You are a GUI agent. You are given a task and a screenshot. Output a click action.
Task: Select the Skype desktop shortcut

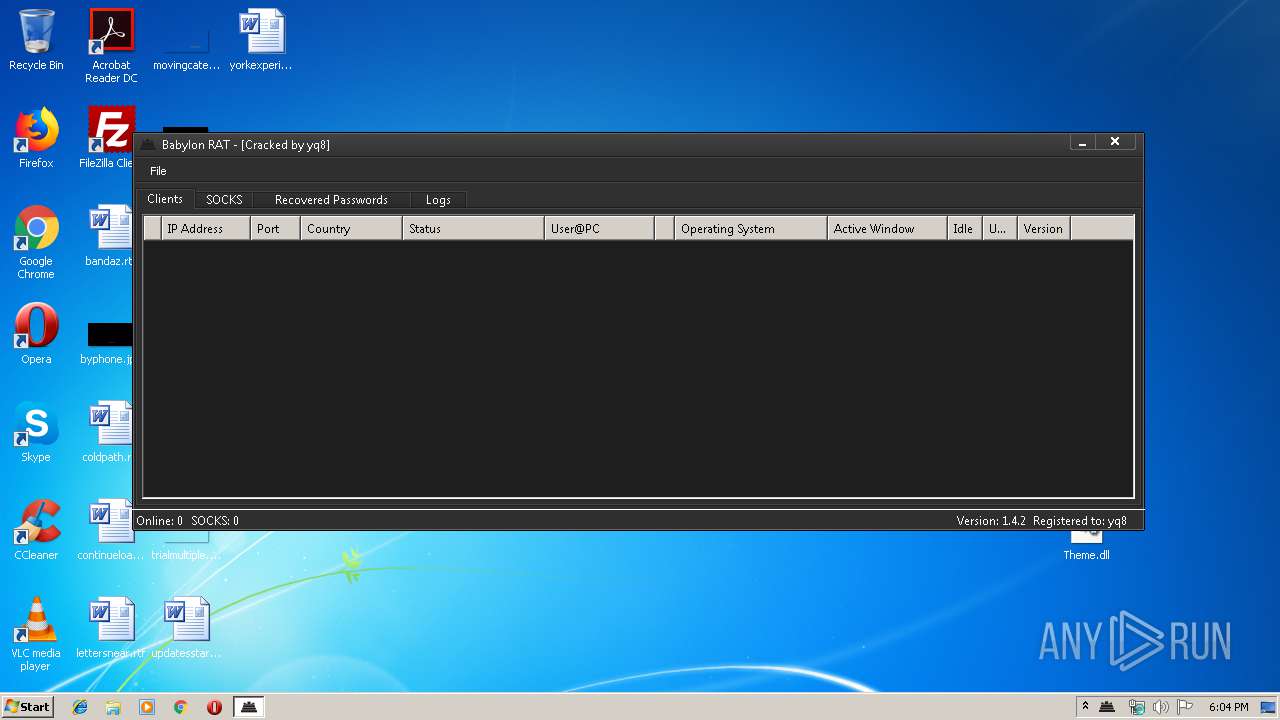[x=36, y=432]
